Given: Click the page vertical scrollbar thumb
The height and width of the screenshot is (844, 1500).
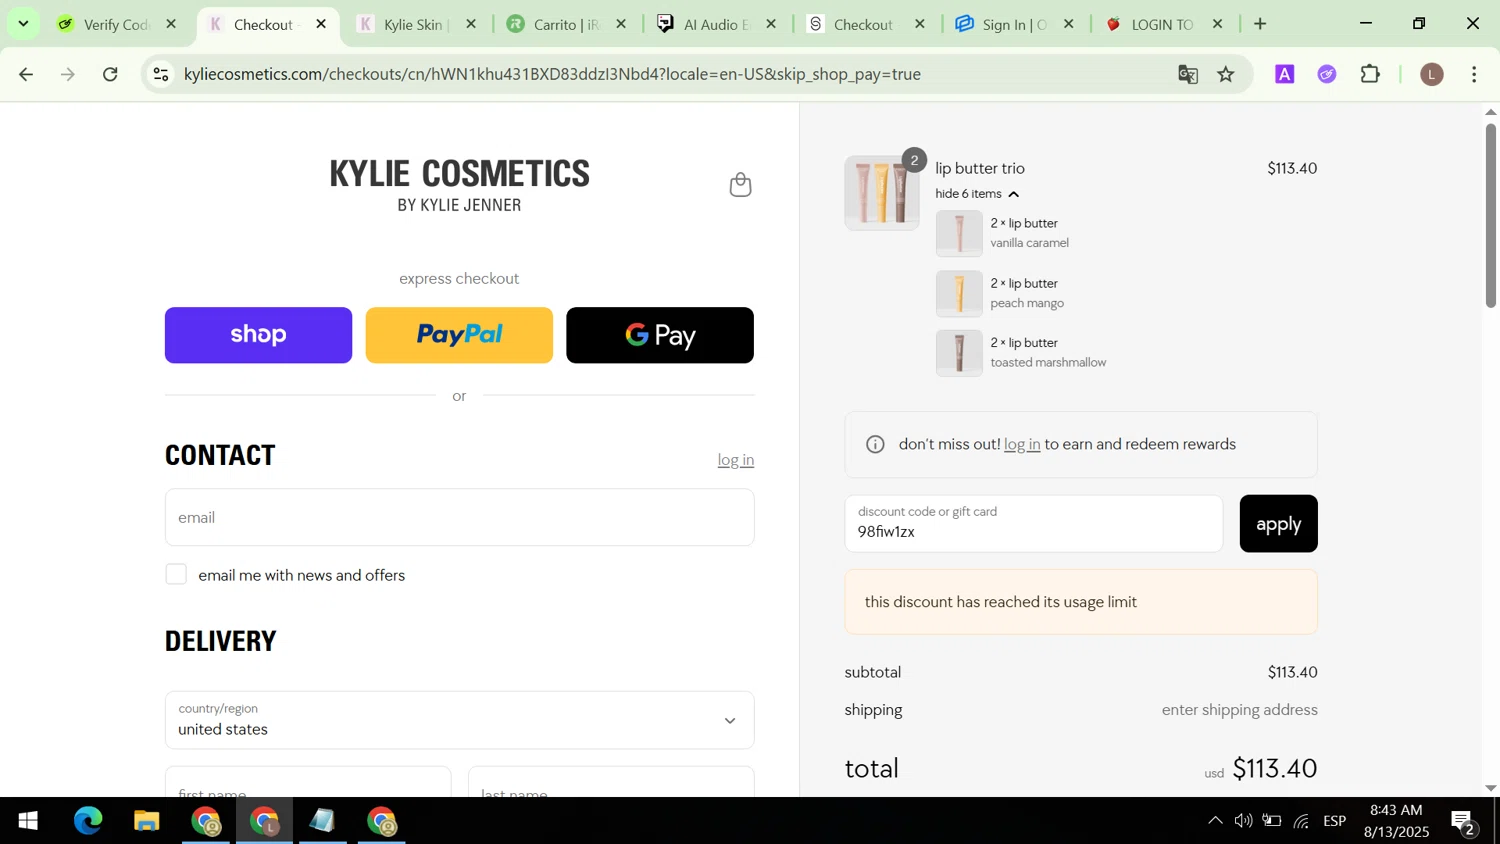Looking at the screenshot, I should click(1490, 214).
